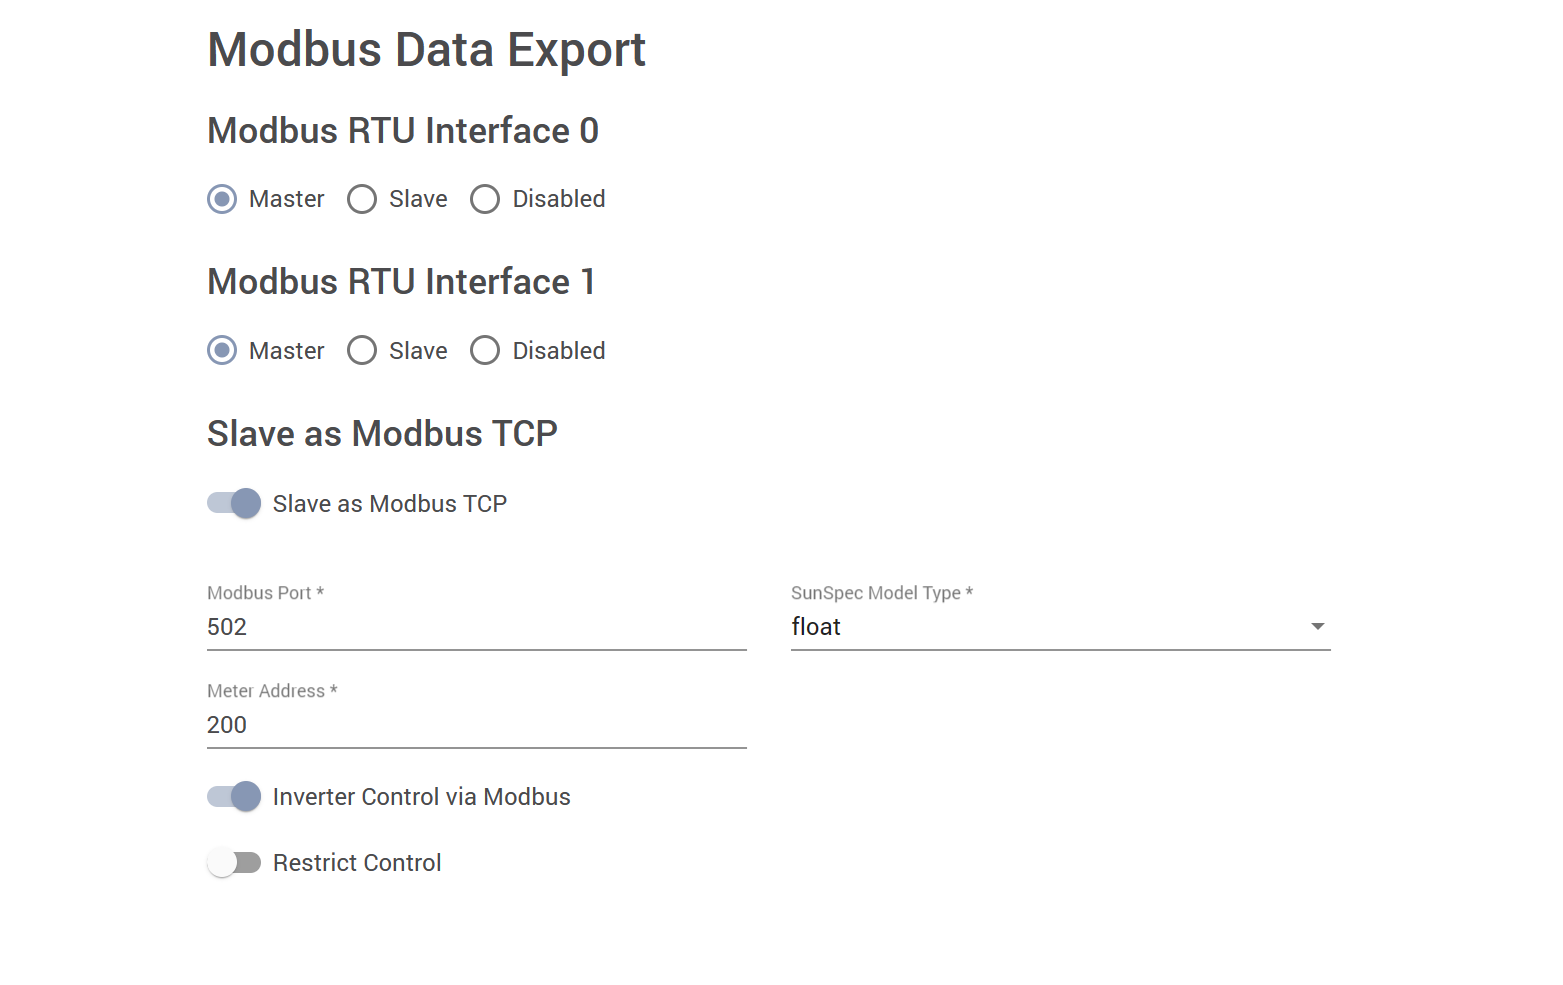
Task: Disable Inverter Control via Modbus switch
Action: 235,797
